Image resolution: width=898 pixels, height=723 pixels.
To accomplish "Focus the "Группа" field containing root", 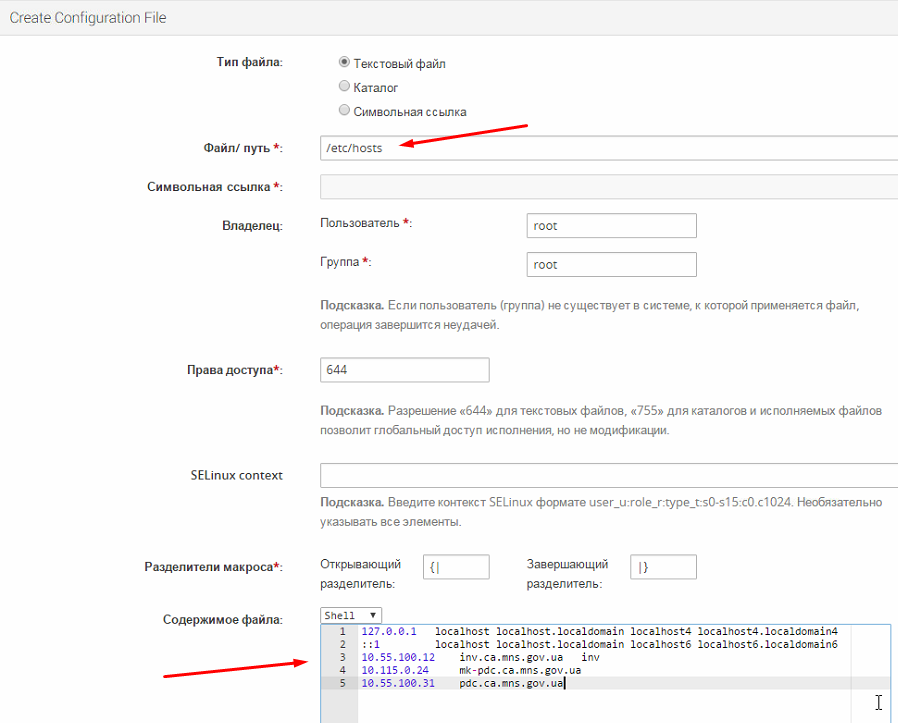I will pyautogui.click(x=611, y=265).
